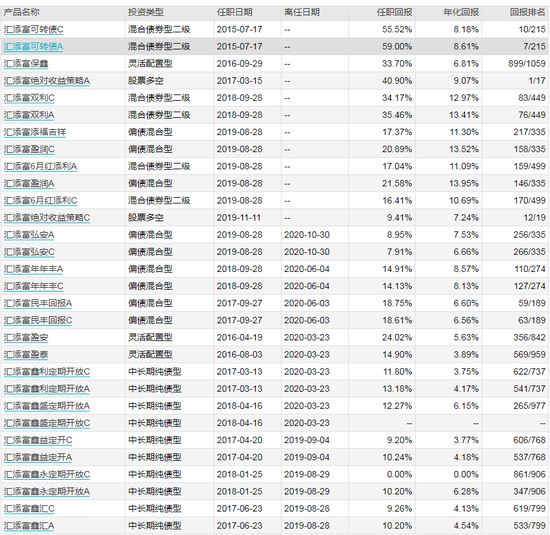The image size is (550, 535).
Task: Select return value 7.91%
Action: (400, 252)
